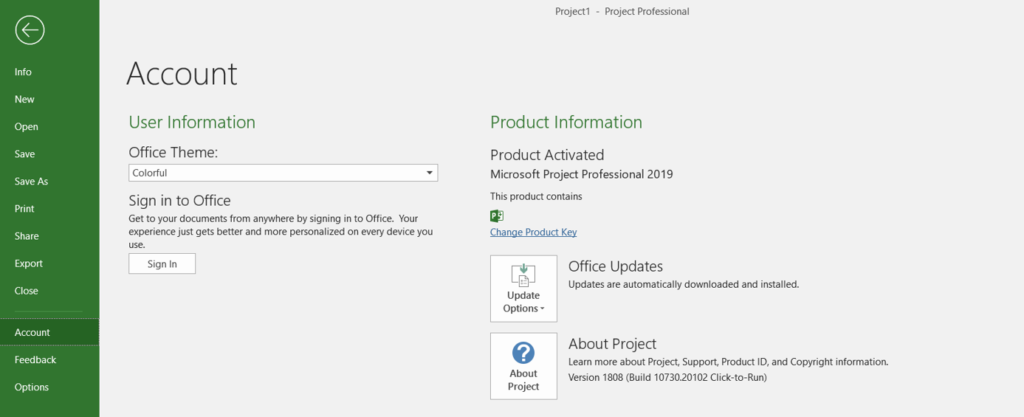
Task: Open the Info page
Action: tap(23, 72)
